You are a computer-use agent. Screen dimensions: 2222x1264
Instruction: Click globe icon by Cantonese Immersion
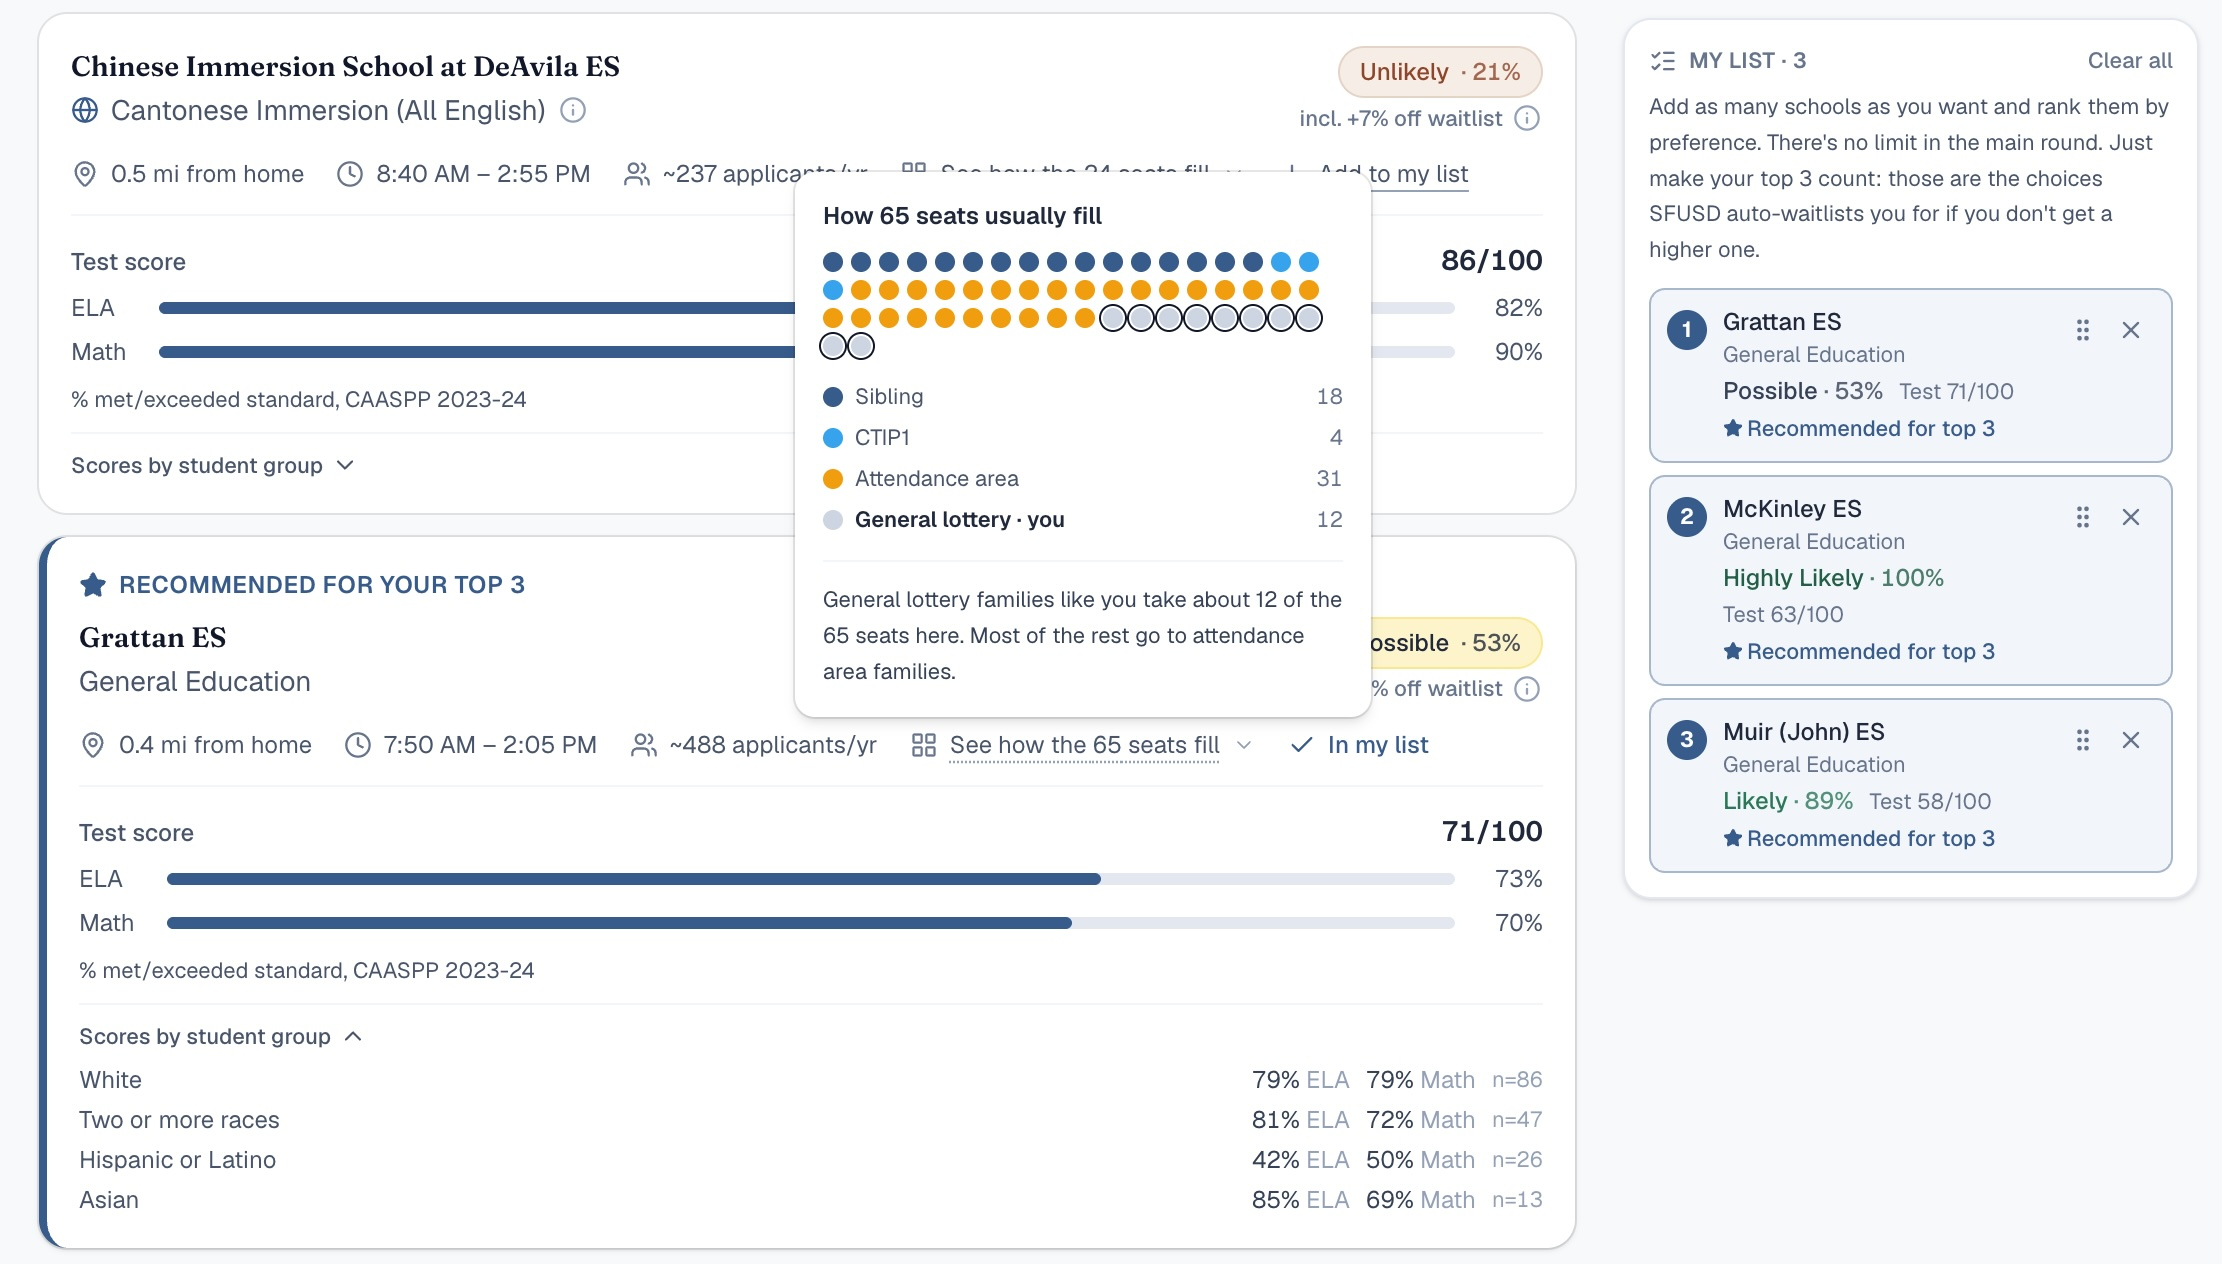(x=85, y=110)
